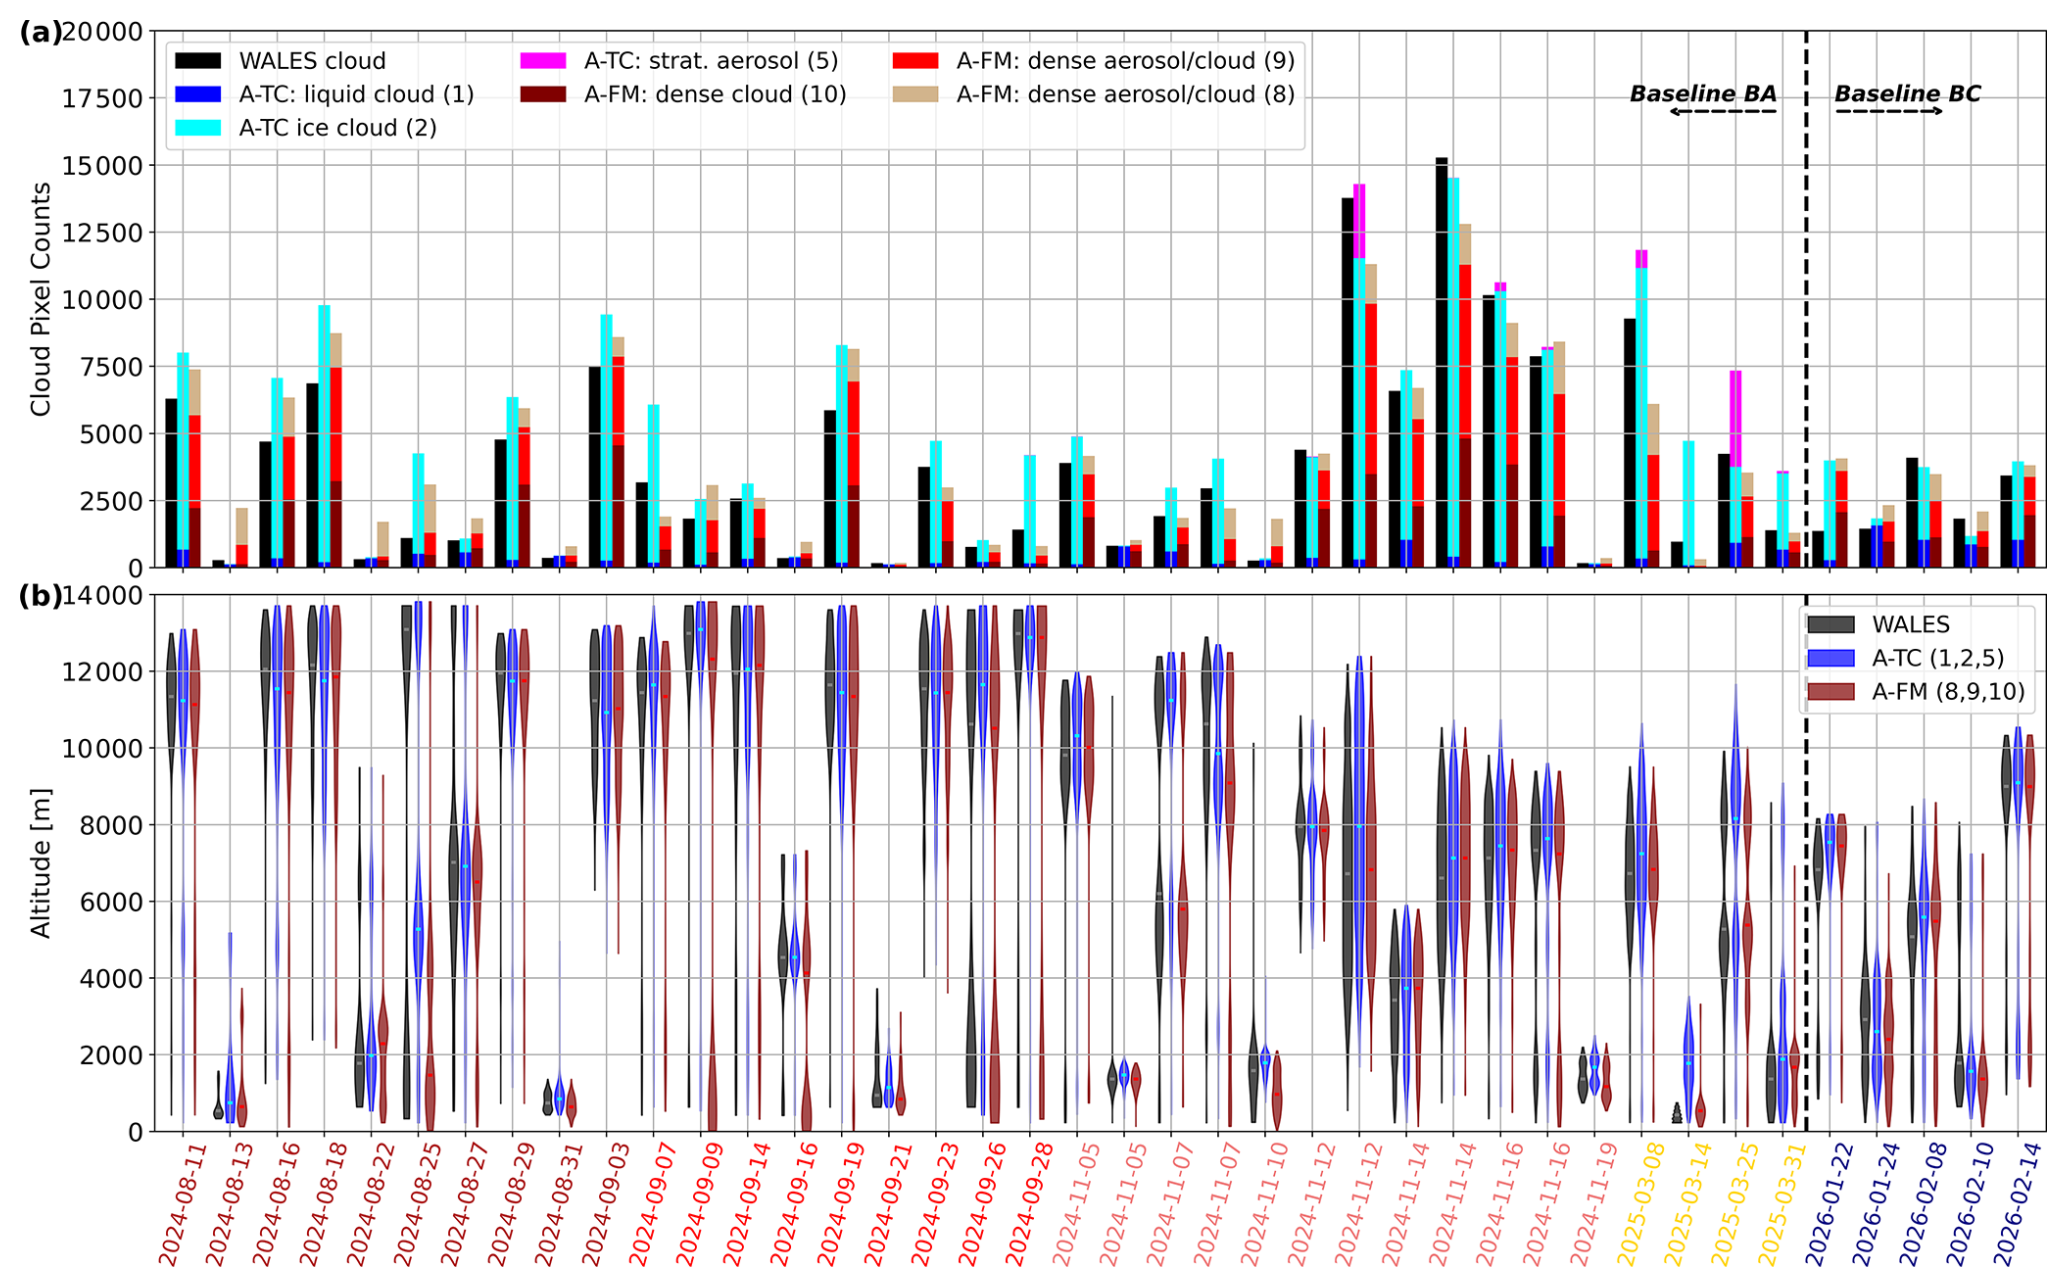Screen dimensions: 2067x1287
Task: Click the tan dense aerosol/cloud (8) swatch
Action: tap(915, 94)
